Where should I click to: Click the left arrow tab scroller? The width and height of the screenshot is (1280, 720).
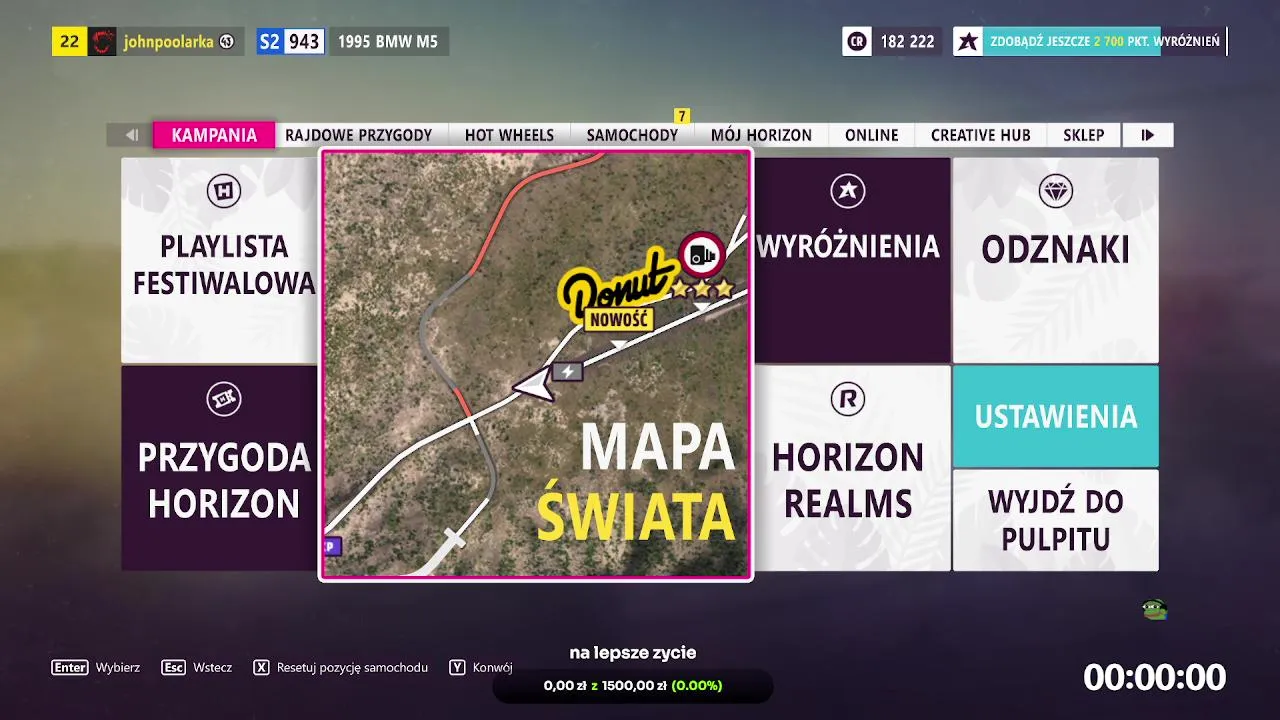pos(130,135)
